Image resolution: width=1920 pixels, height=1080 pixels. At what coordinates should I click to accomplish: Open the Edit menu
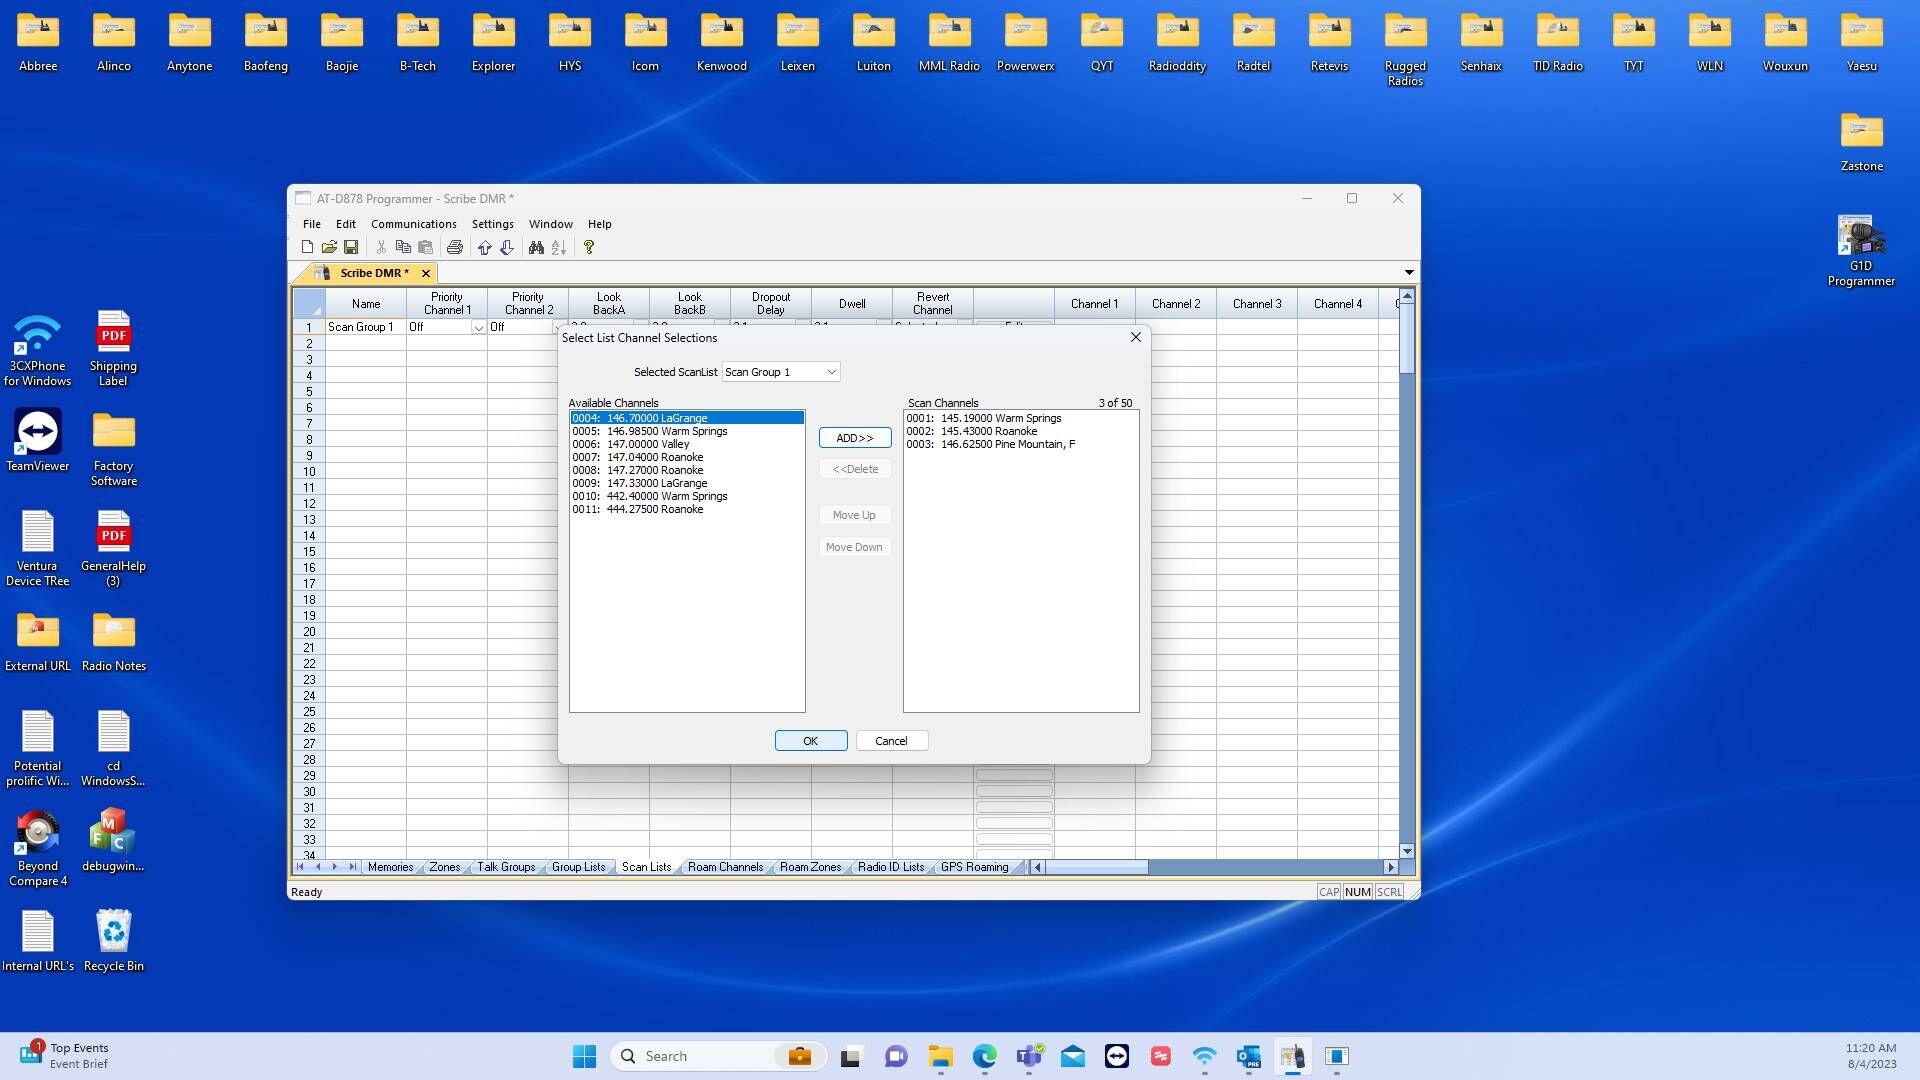[x=346, y=224]
